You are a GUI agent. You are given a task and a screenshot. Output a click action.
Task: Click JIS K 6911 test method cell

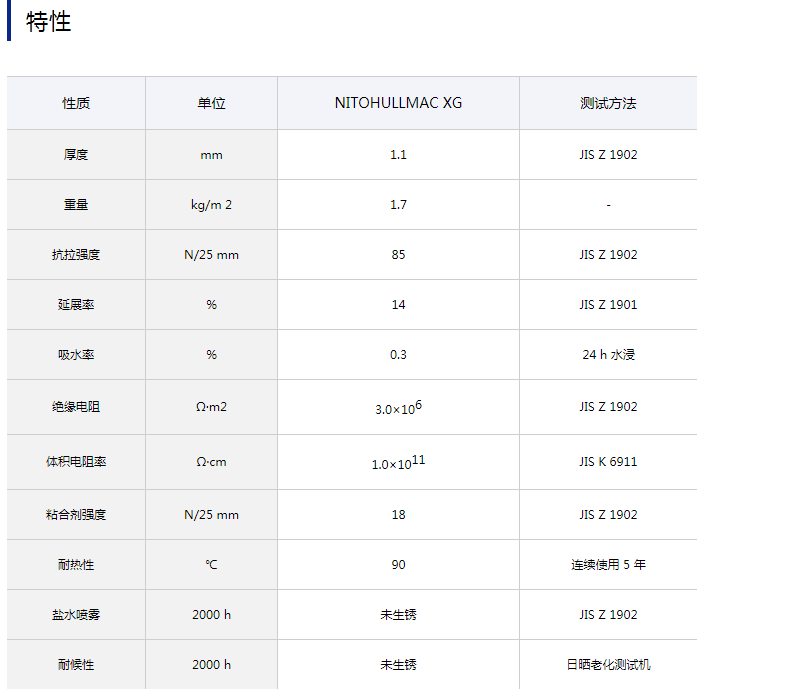coord(608,462)
